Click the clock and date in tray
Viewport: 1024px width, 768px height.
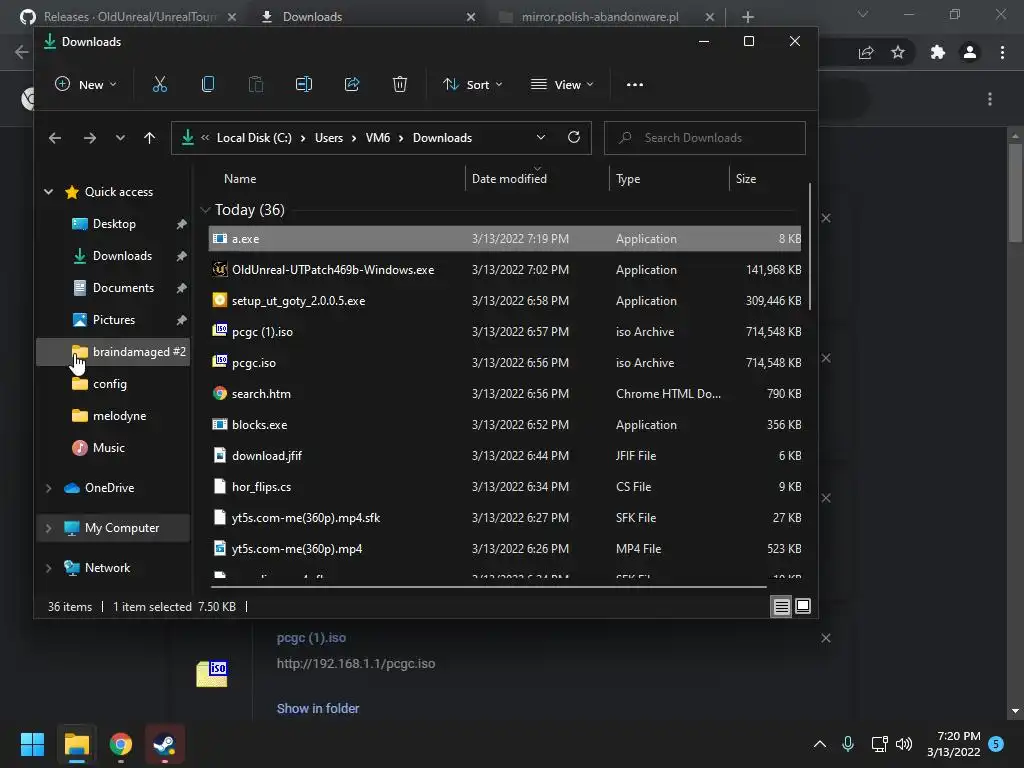click(953, 744)
